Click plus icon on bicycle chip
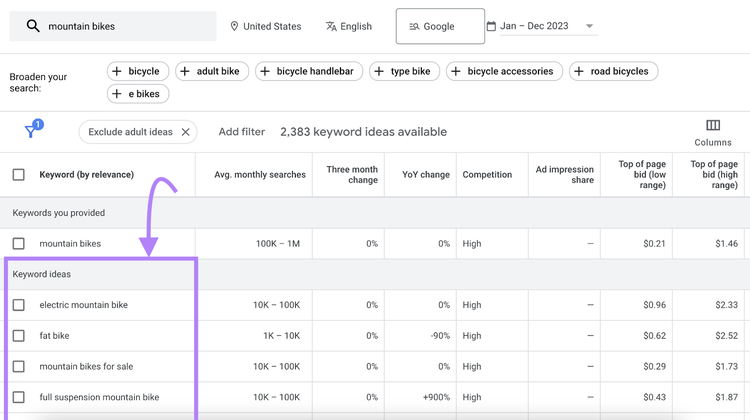 tap(117, 71)
